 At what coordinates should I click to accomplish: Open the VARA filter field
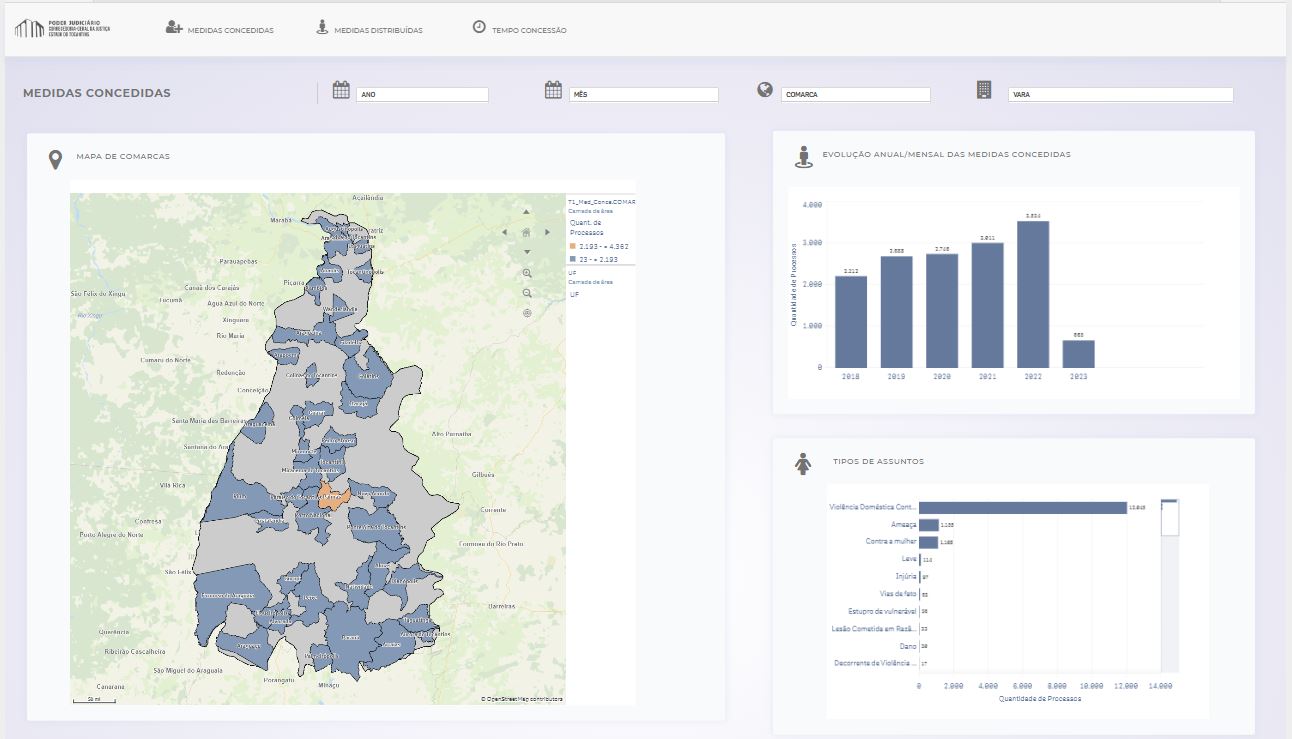(x=1120, y=95)
